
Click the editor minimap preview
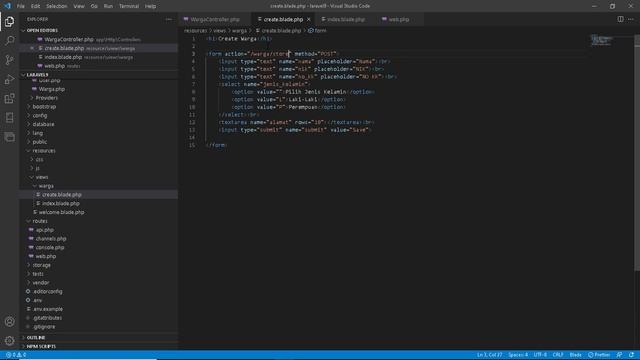point(601,40)
